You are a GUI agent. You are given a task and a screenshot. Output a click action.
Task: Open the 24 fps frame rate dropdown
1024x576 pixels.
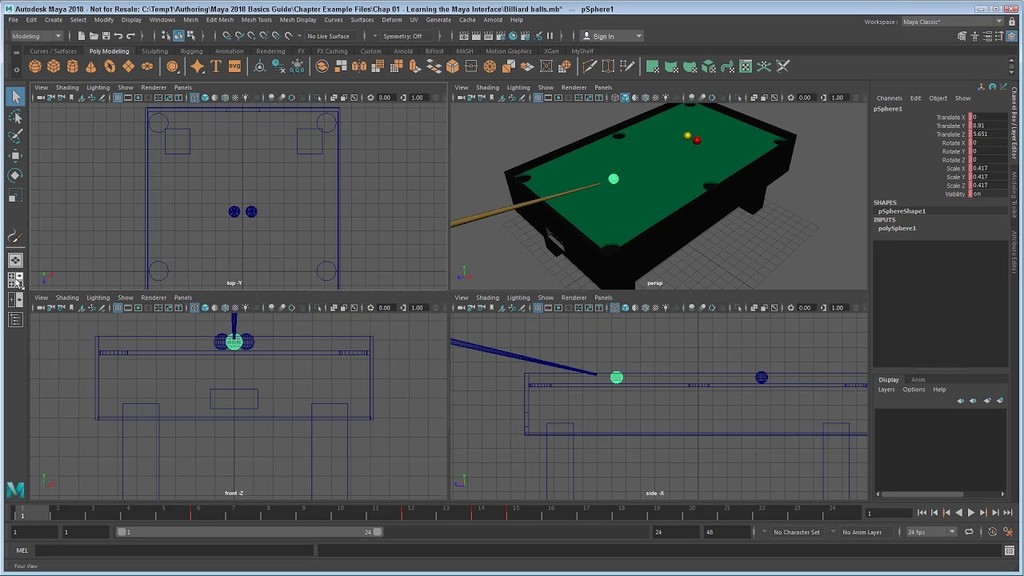click(x=930, y=531)
